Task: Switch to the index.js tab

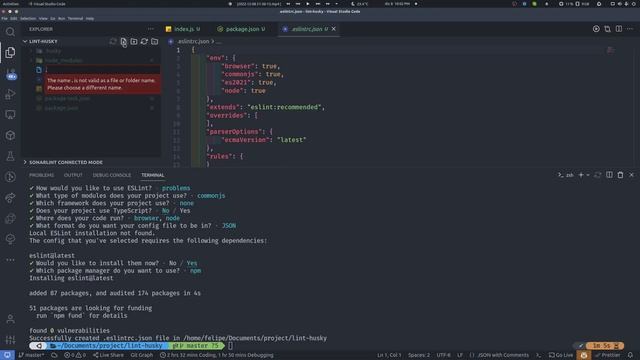Action: point(184,29)
